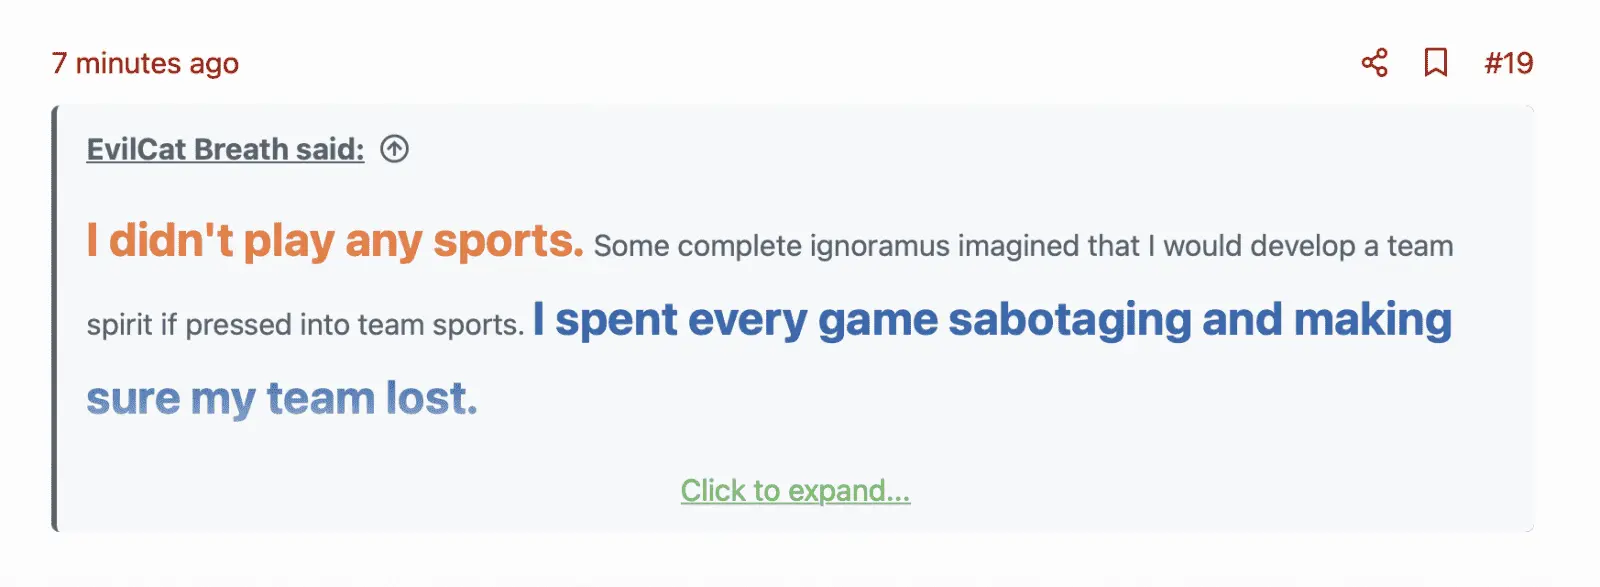Click the word "EvilCat" in the quote header
Viewport: 1600px width, 587px height.
(x=136, y=149)
